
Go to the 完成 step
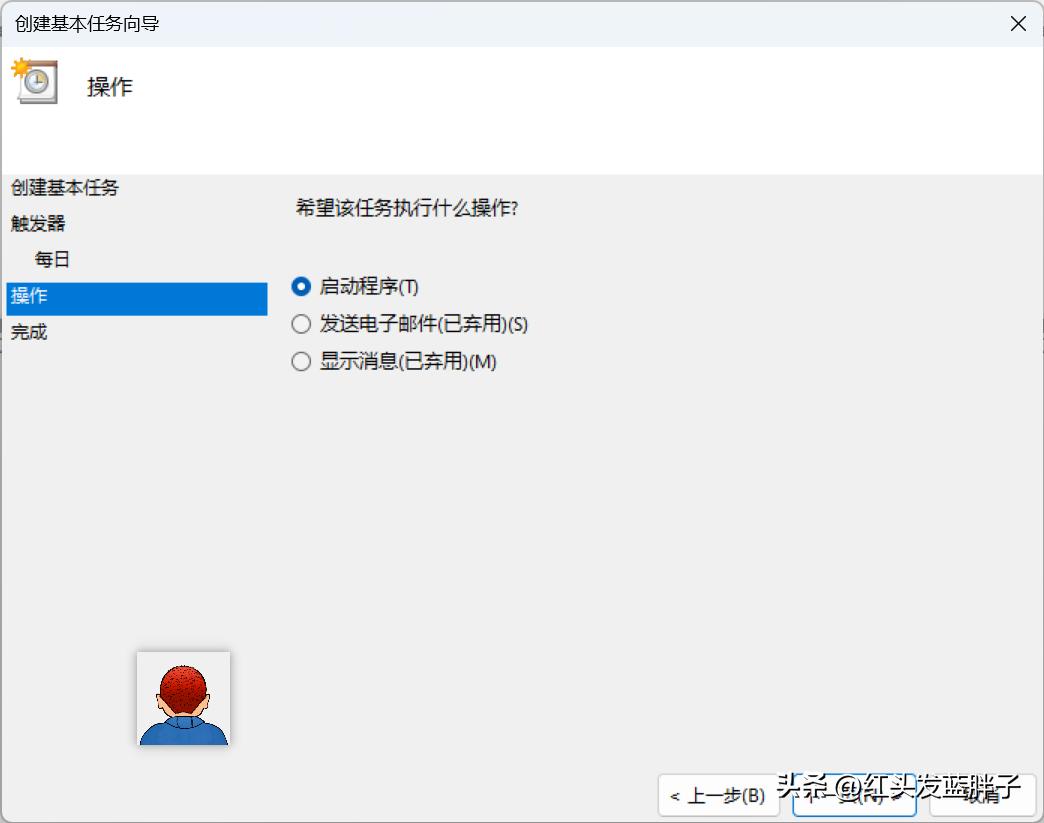tap(28, 331)
